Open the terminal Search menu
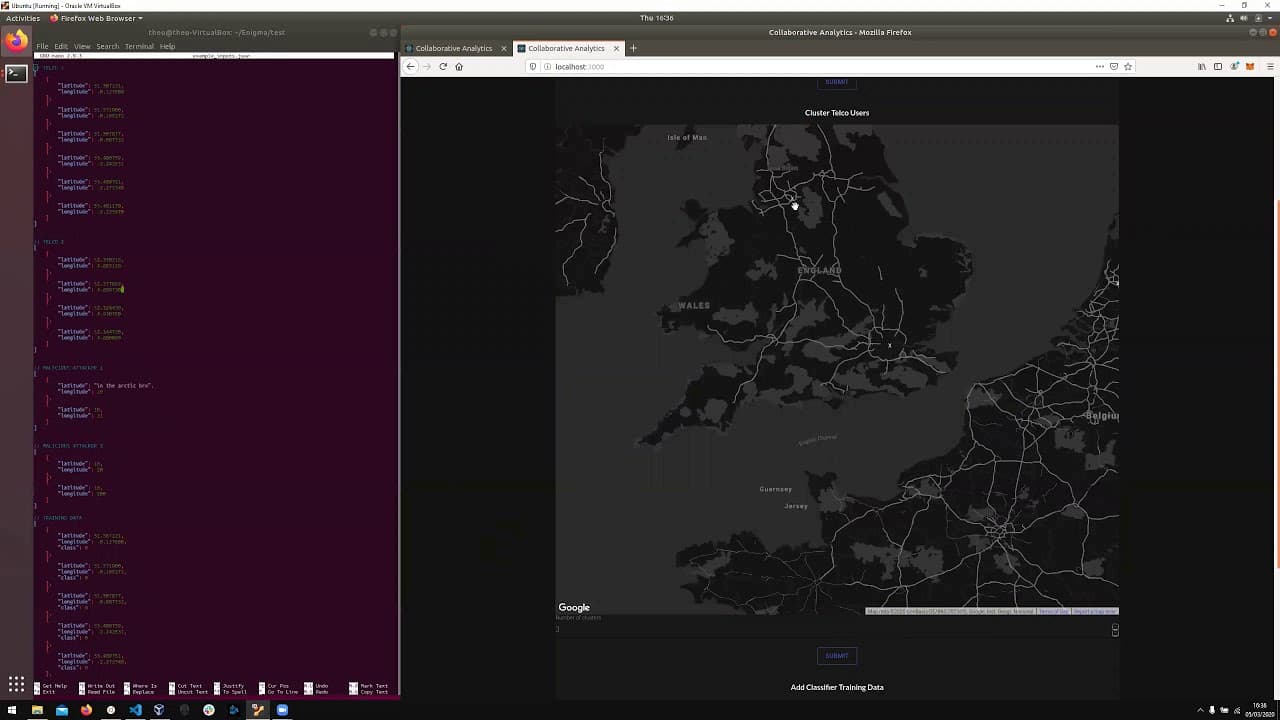The image size is (1280, 720). (107, 47)
